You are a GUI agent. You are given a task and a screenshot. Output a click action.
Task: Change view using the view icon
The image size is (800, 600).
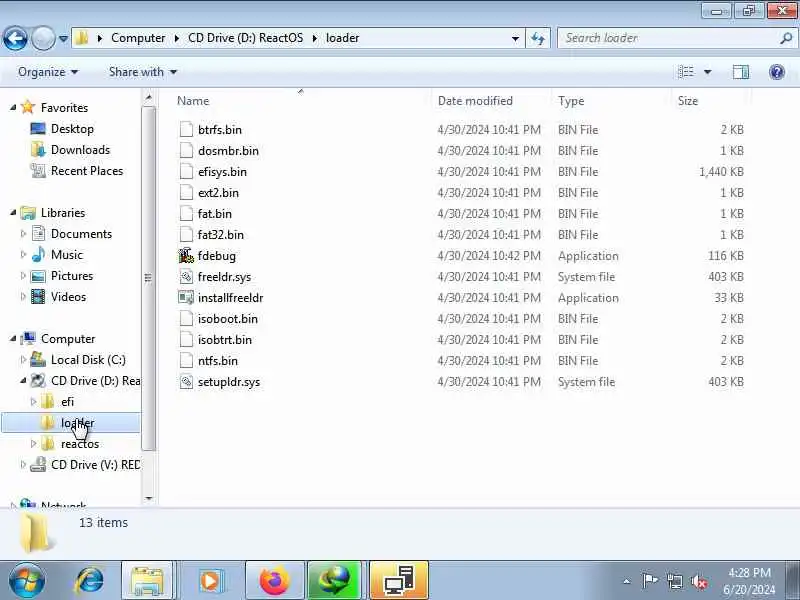click(686, 72)
